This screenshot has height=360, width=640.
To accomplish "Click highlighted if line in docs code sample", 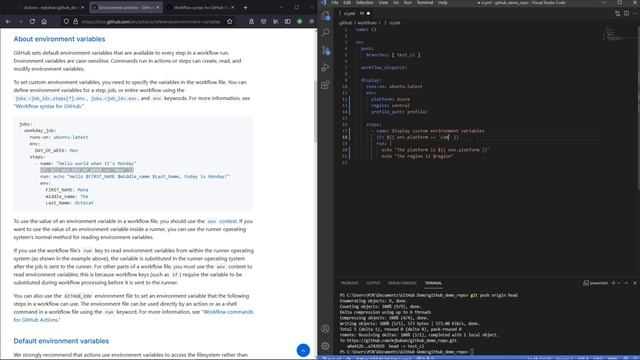I will (87, 170).
